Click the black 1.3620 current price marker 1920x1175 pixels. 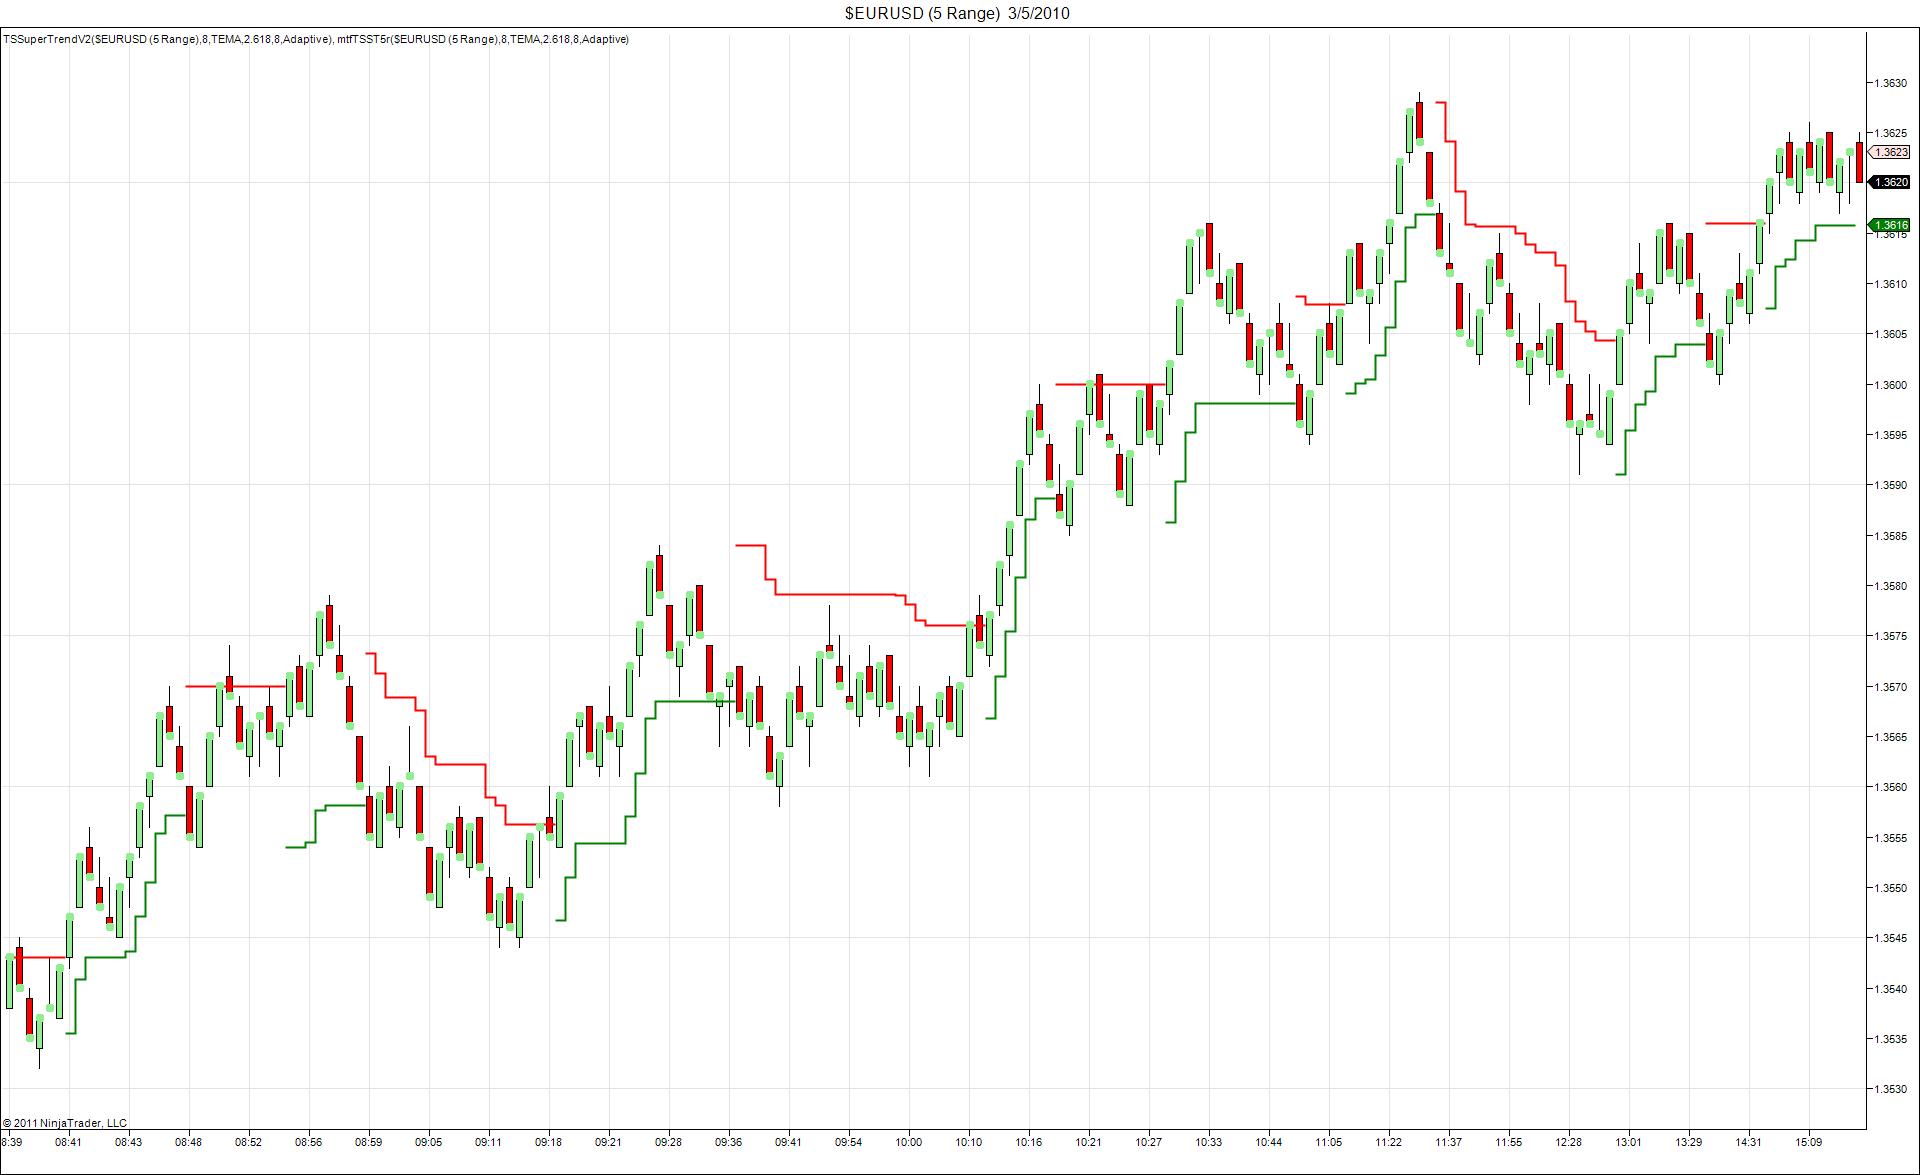pos(1890,182)
